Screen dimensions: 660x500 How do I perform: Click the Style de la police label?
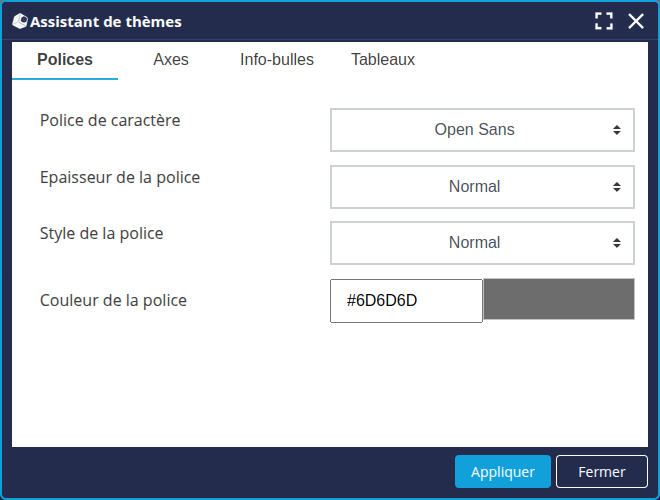(x=101, y=234)
